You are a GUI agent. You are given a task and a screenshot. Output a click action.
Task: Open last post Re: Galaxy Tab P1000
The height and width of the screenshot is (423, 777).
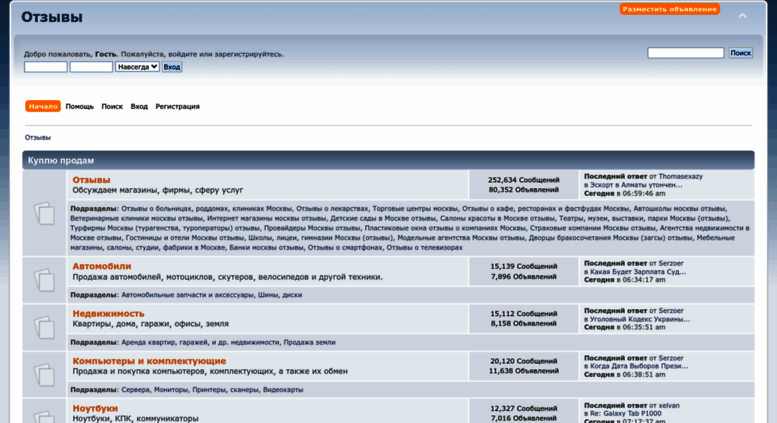click(x=625, y=414)
